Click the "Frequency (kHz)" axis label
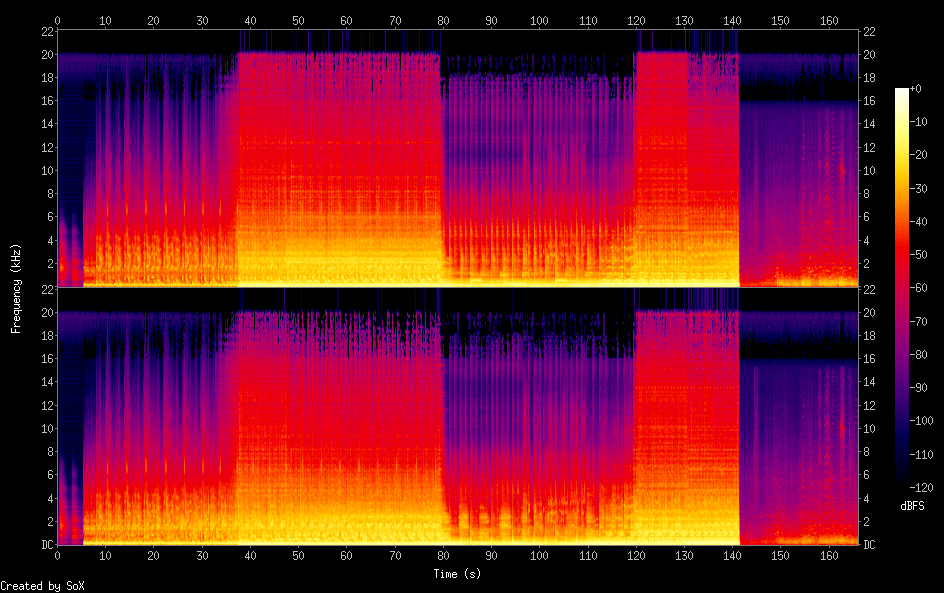Image resolution: width=944 pixels, height=593 pixels. pos(16,288)
